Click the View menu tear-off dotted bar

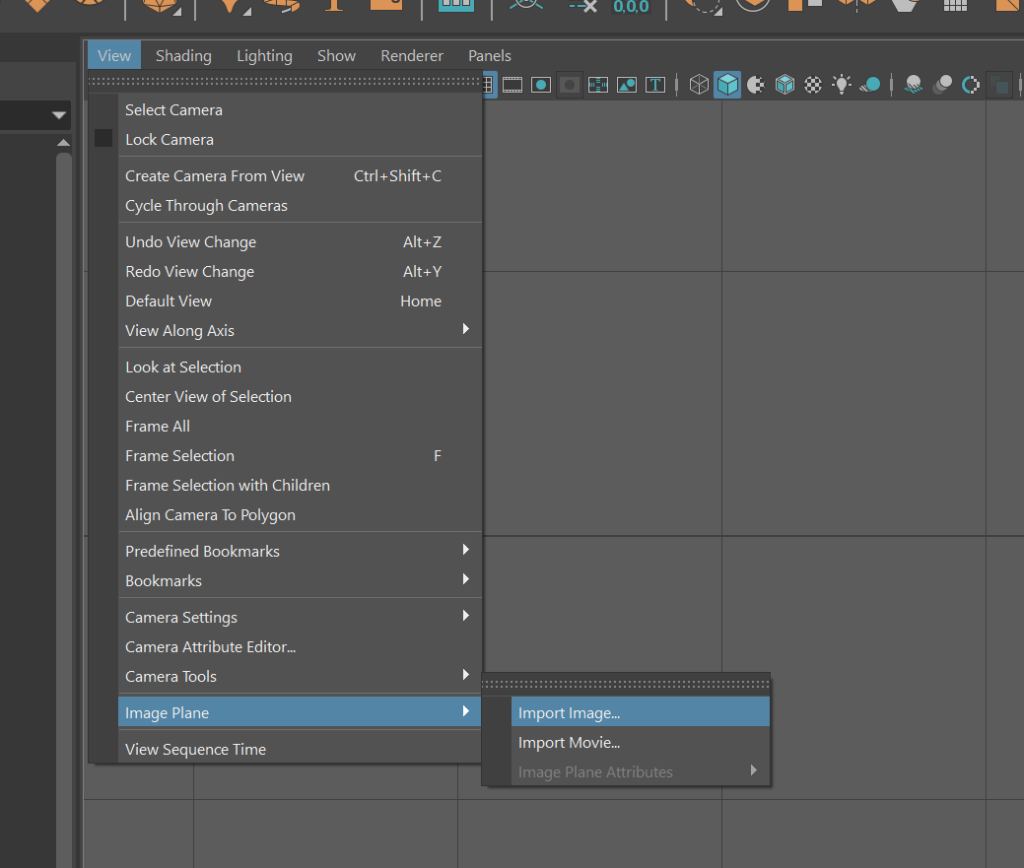tap(285, 81)
